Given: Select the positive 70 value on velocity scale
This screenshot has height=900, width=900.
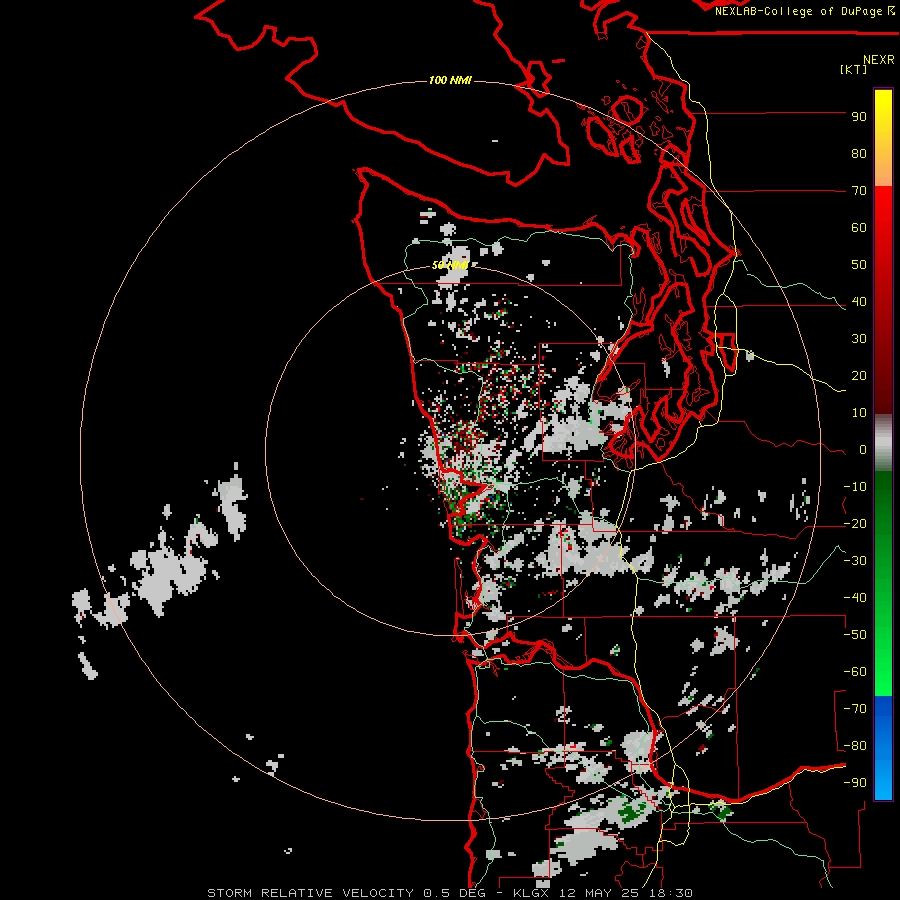Looking at the screenshot, I should 859,191.
